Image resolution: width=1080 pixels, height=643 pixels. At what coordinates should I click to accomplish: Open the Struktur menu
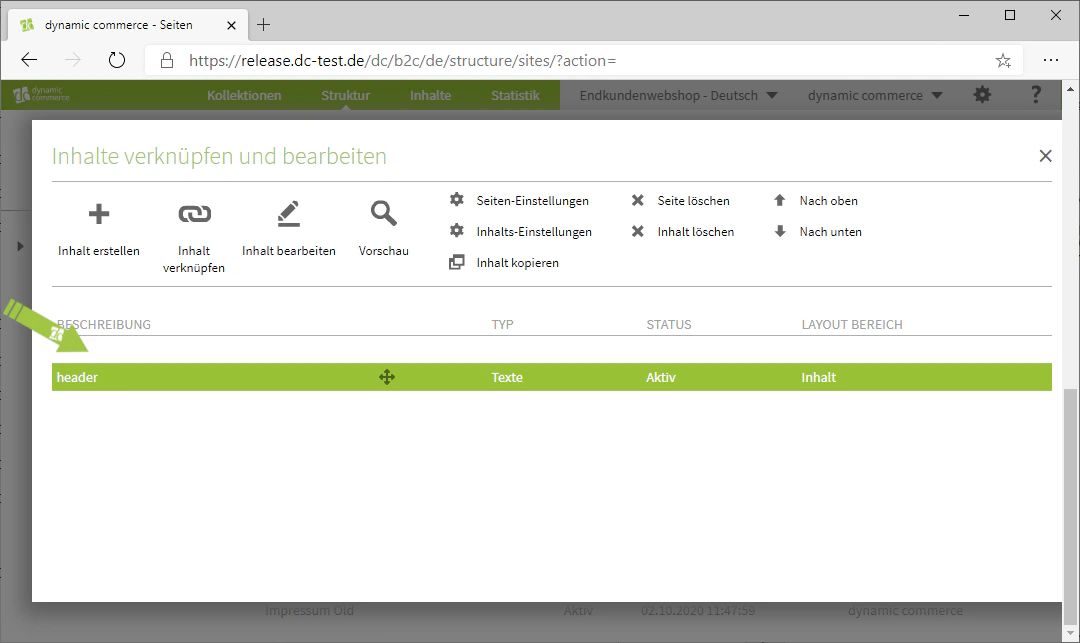pyautogui.click(x=346, y=96)
